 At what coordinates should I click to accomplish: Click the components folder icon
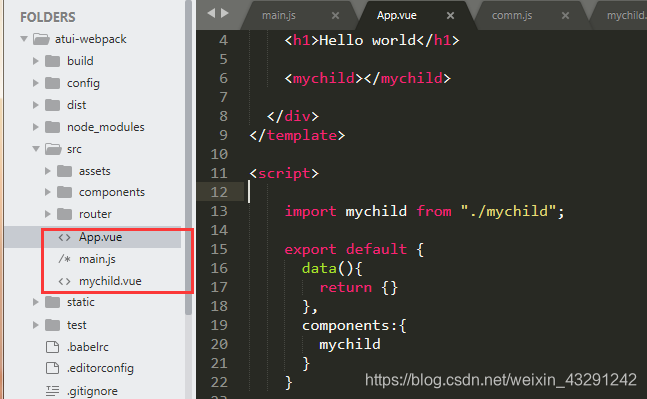coord(64,192)
